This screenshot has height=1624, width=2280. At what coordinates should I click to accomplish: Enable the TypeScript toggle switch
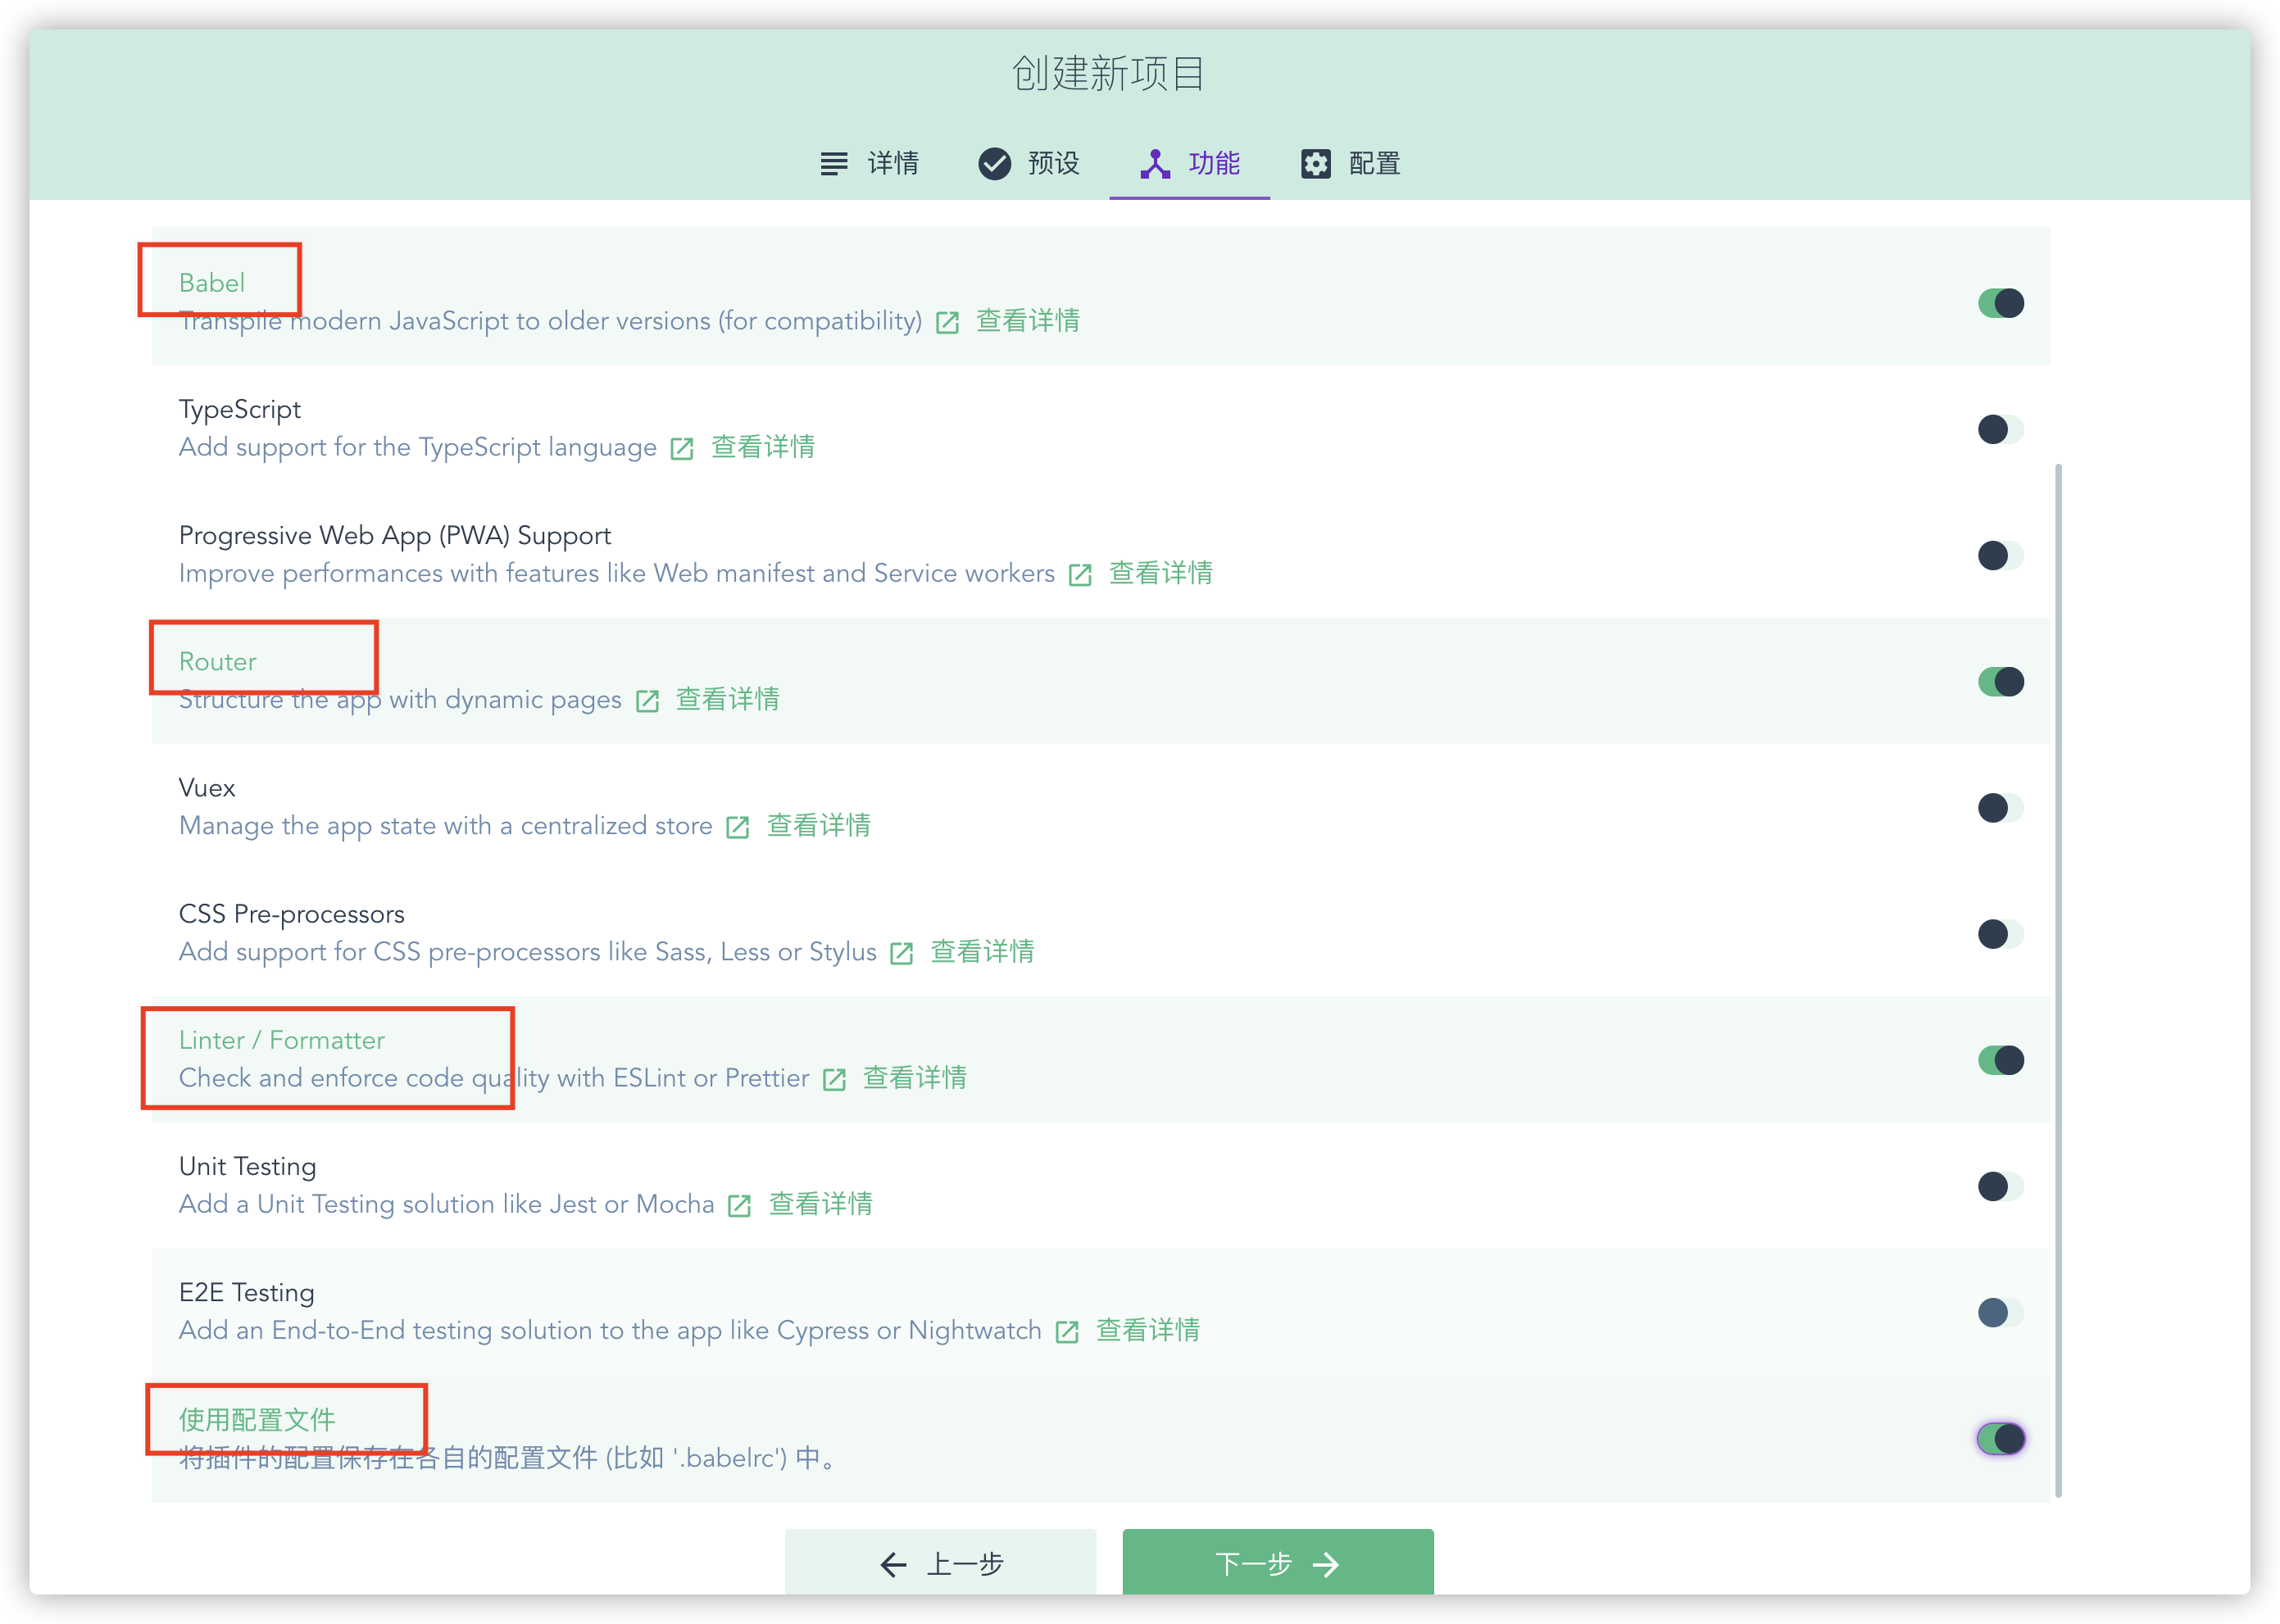[x=2000, y=429]
